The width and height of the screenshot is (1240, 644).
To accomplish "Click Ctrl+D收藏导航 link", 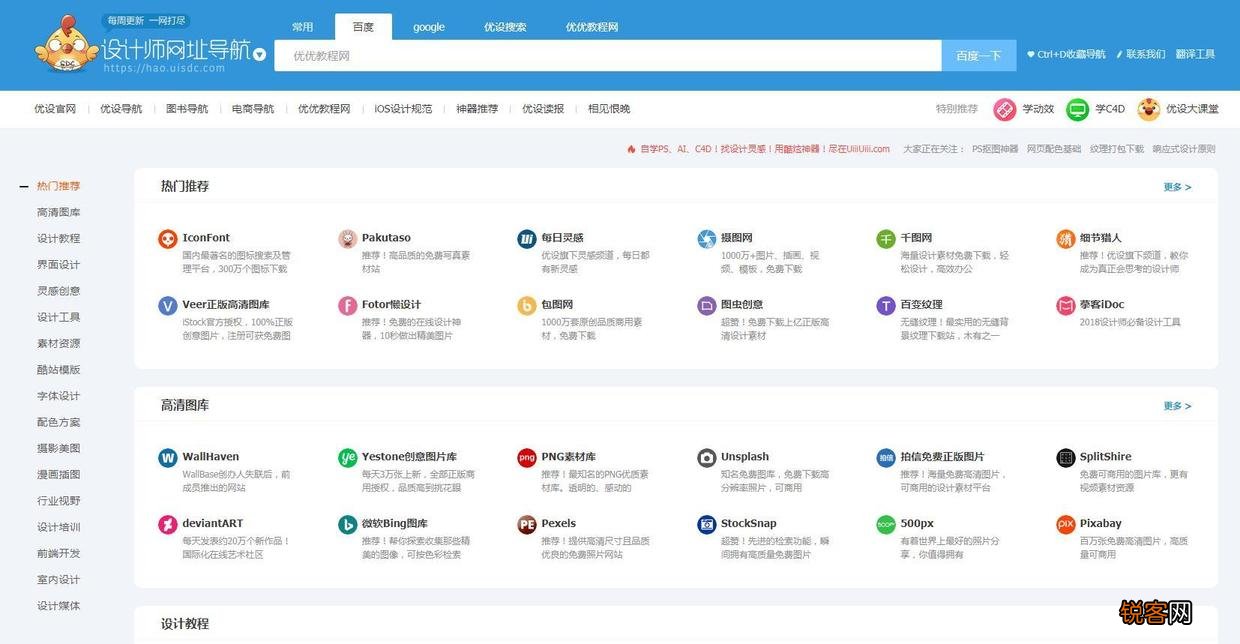I will (1066, 54).
